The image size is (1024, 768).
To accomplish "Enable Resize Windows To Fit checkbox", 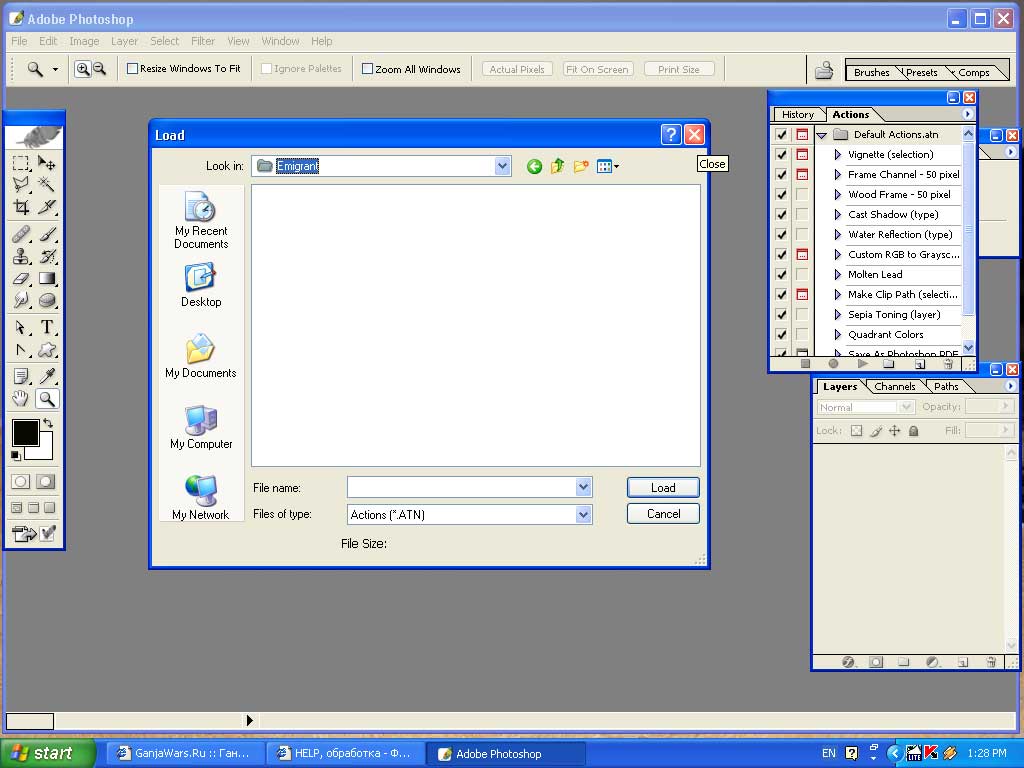I will tap(132, 69).
